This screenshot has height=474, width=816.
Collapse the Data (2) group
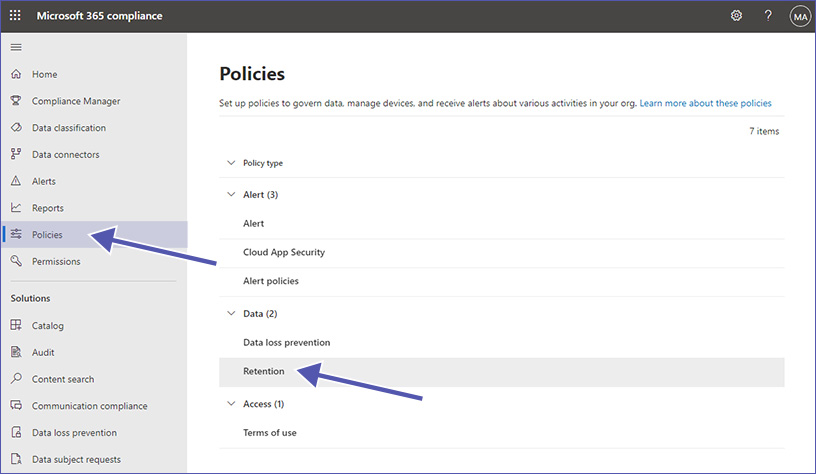click(231, 313)
